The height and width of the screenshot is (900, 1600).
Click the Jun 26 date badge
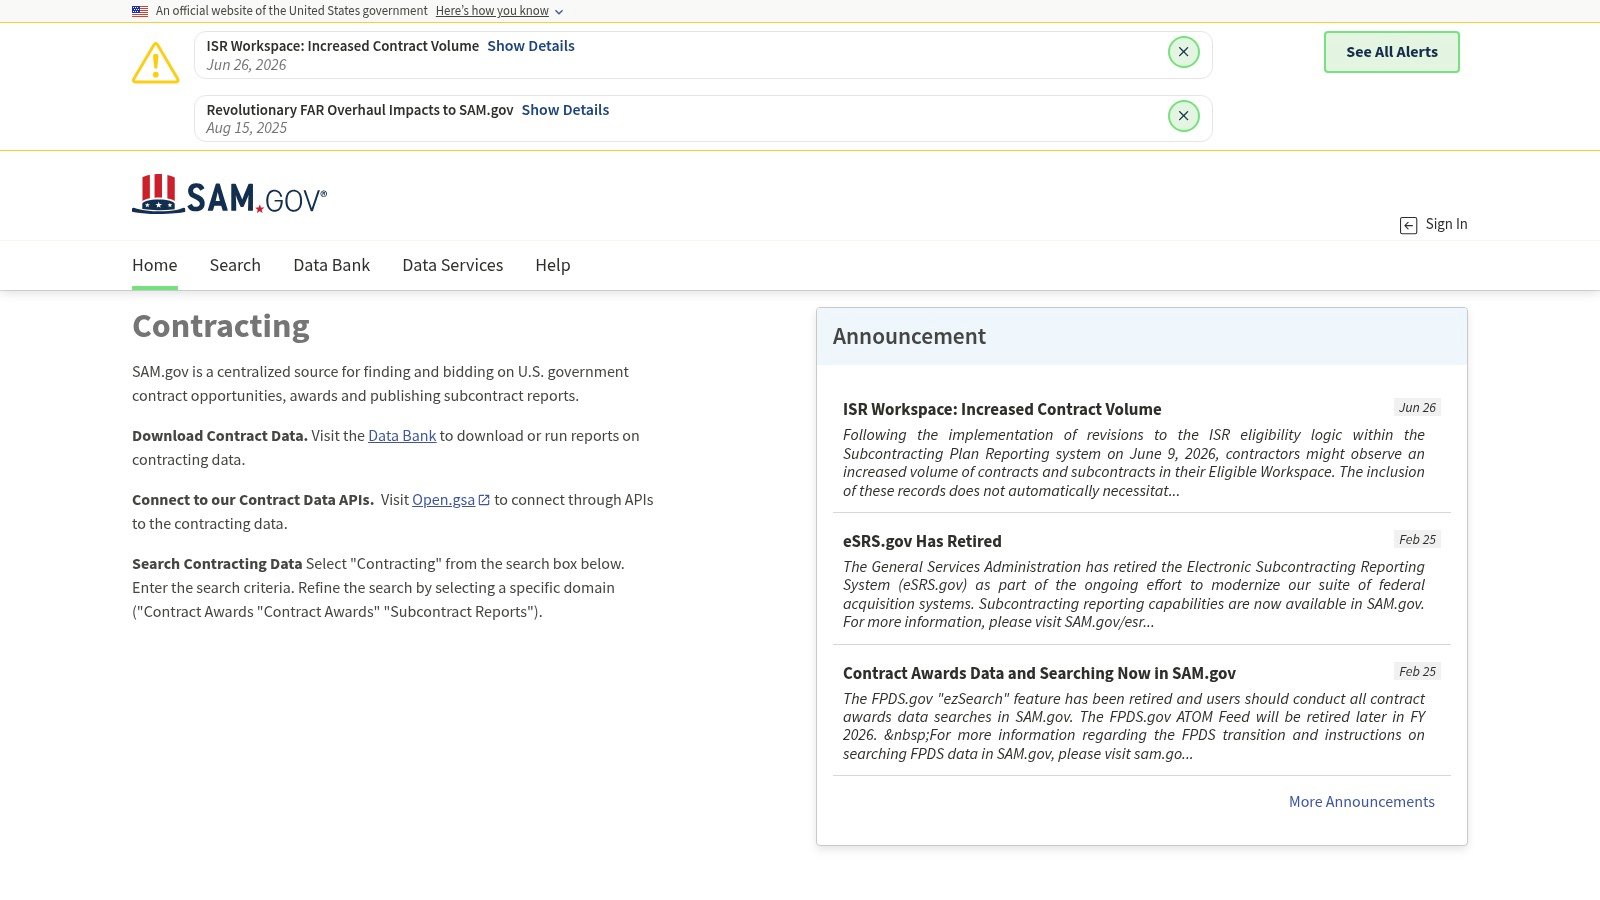(1417, 407)
